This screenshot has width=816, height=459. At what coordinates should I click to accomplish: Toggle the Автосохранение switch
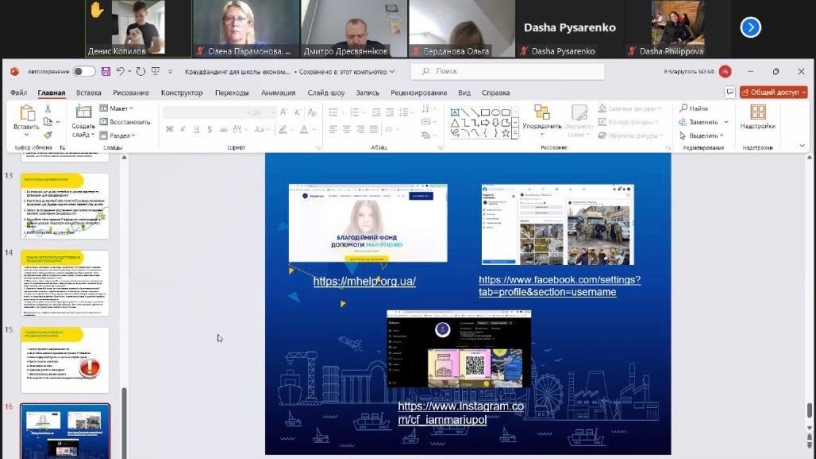click(84, 71)
